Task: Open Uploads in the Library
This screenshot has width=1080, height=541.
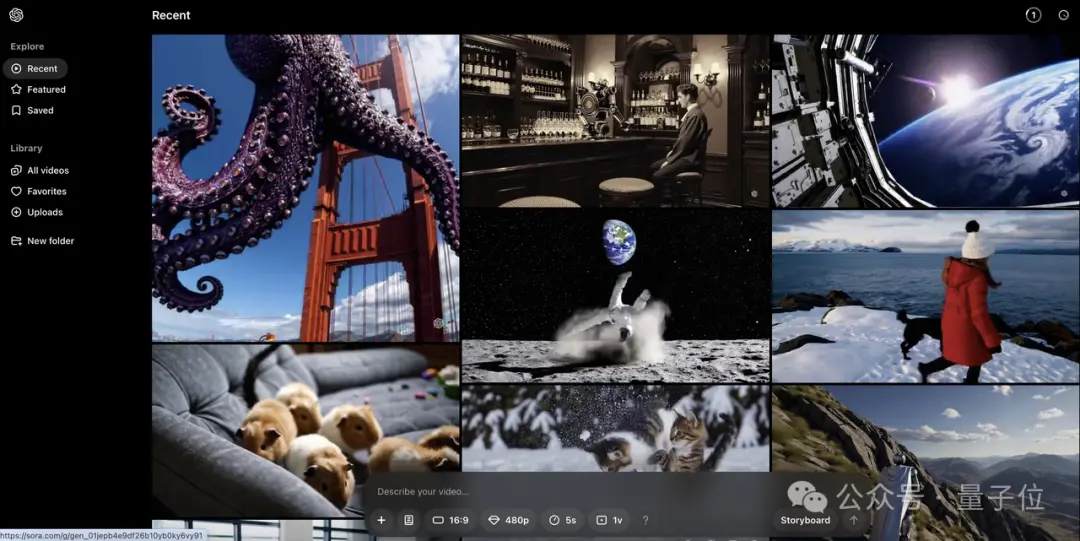Action: coord(37,212)
